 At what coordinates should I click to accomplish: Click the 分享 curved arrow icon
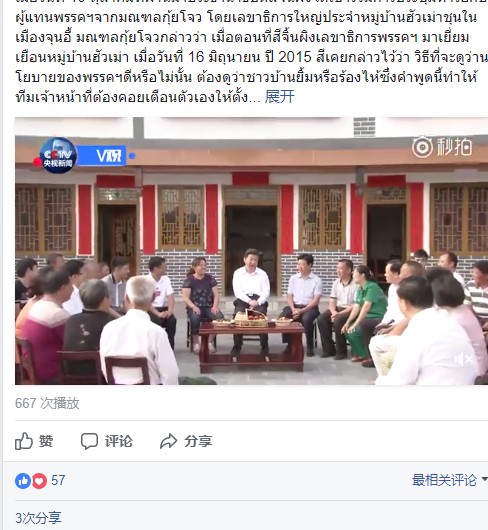[x=168, y=441]
